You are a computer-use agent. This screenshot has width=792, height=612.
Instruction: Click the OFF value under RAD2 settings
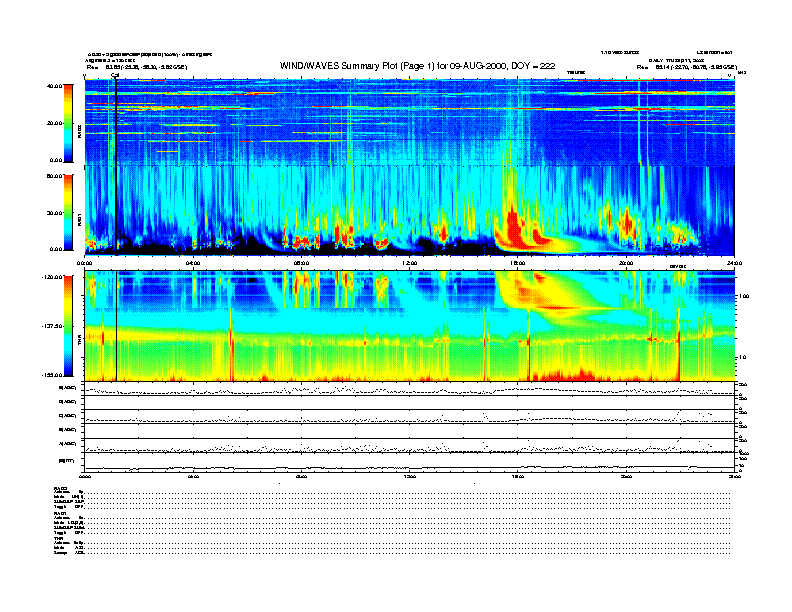79,506
